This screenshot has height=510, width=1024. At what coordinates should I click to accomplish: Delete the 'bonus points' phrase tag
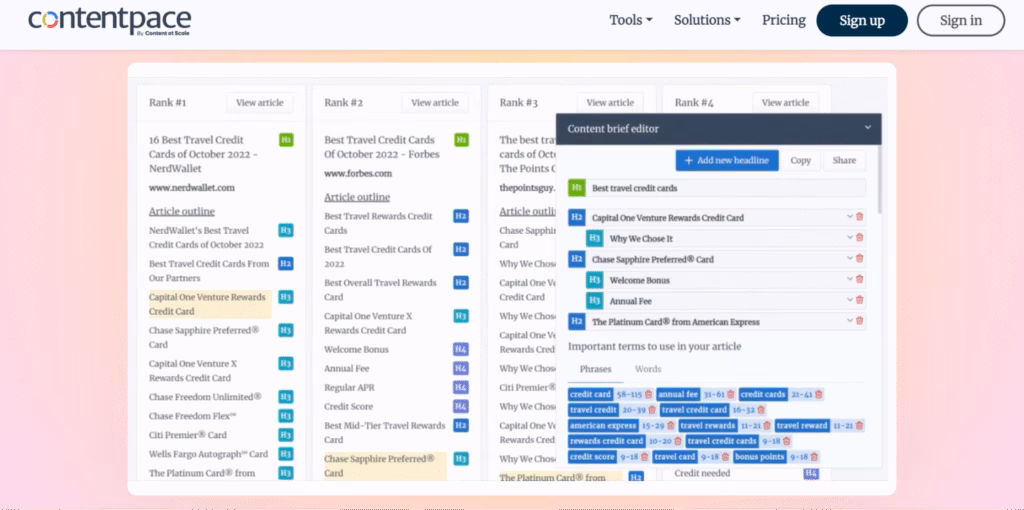click(x=816, y=457)
